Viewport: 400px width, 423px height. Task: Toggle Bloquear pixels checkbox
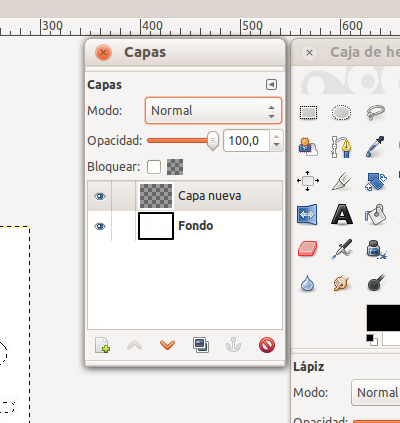coord(154,167)
